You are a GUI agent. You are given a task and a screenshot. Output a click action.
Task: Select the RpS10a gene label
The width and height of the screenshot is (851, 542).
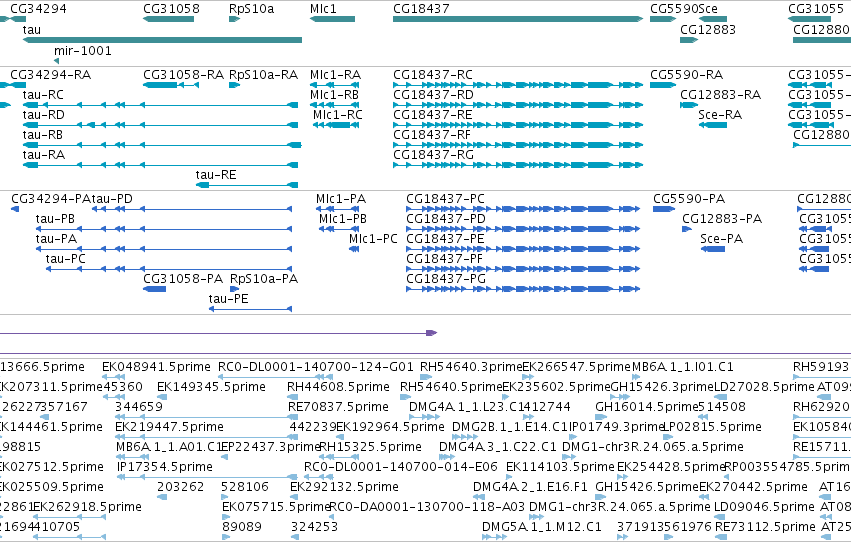click(252, 9)
